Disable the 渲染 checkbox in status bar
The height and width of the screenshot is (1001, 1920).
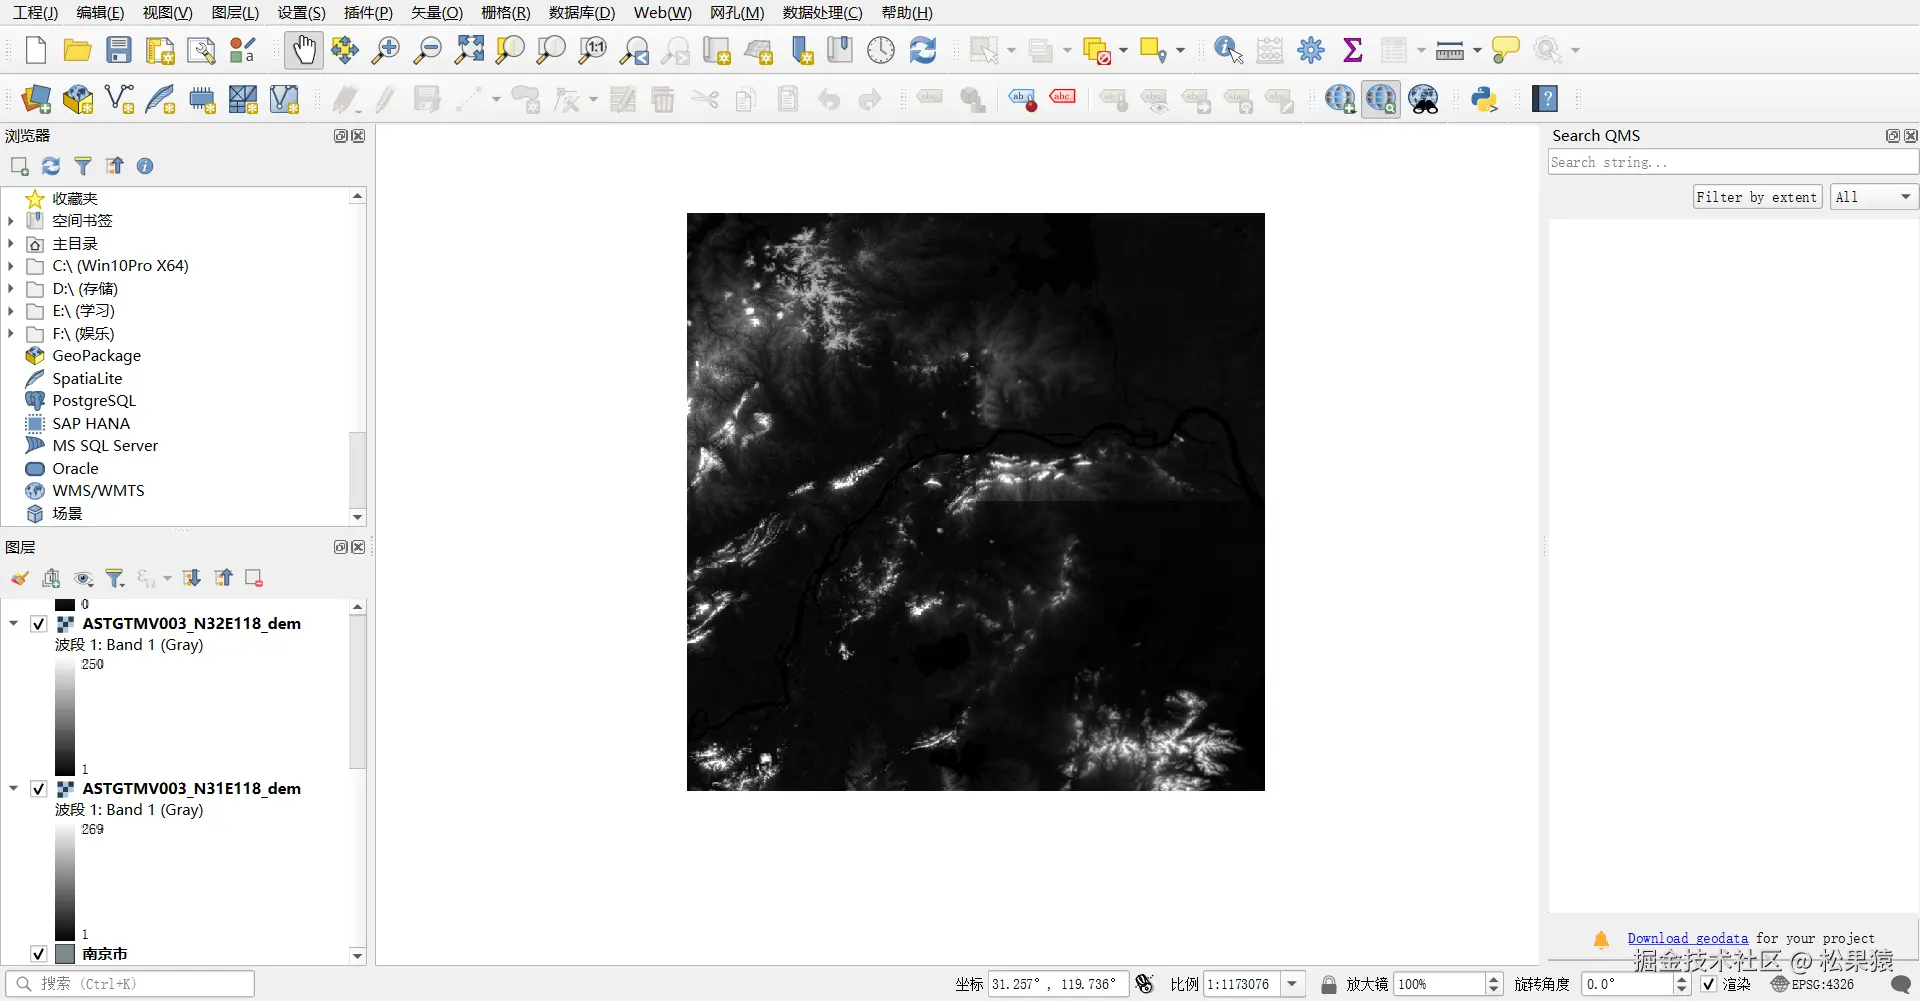1707,984
